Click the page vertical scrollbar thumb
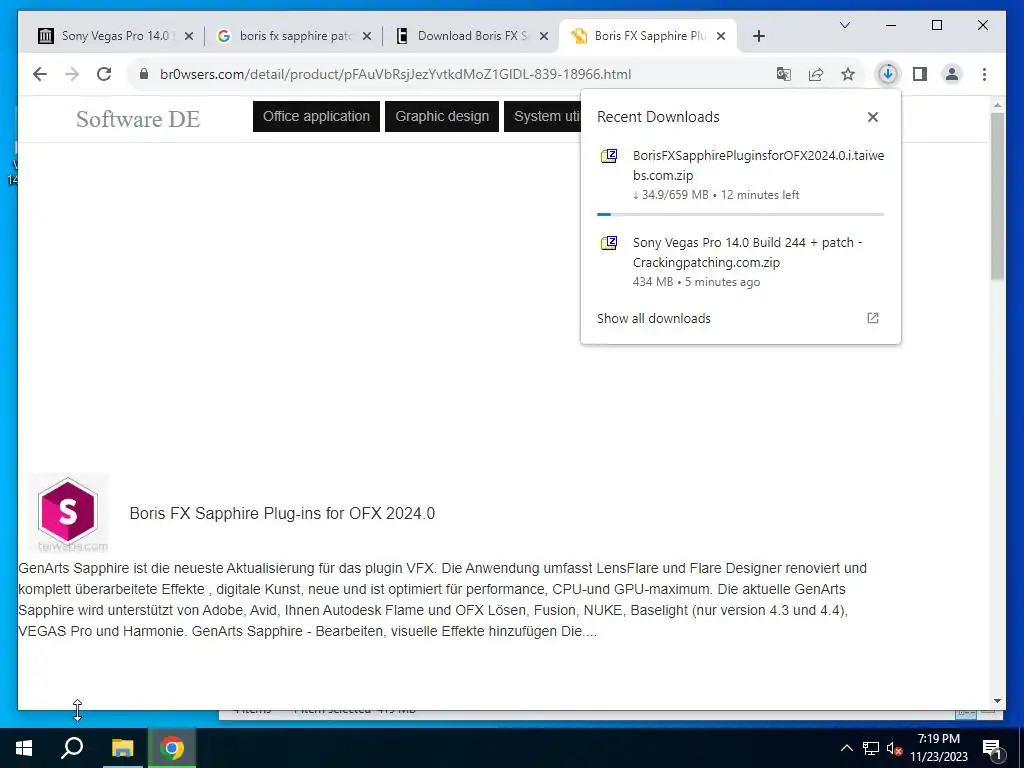Viewport: 1024px width, 768px height. pos(997,196)
